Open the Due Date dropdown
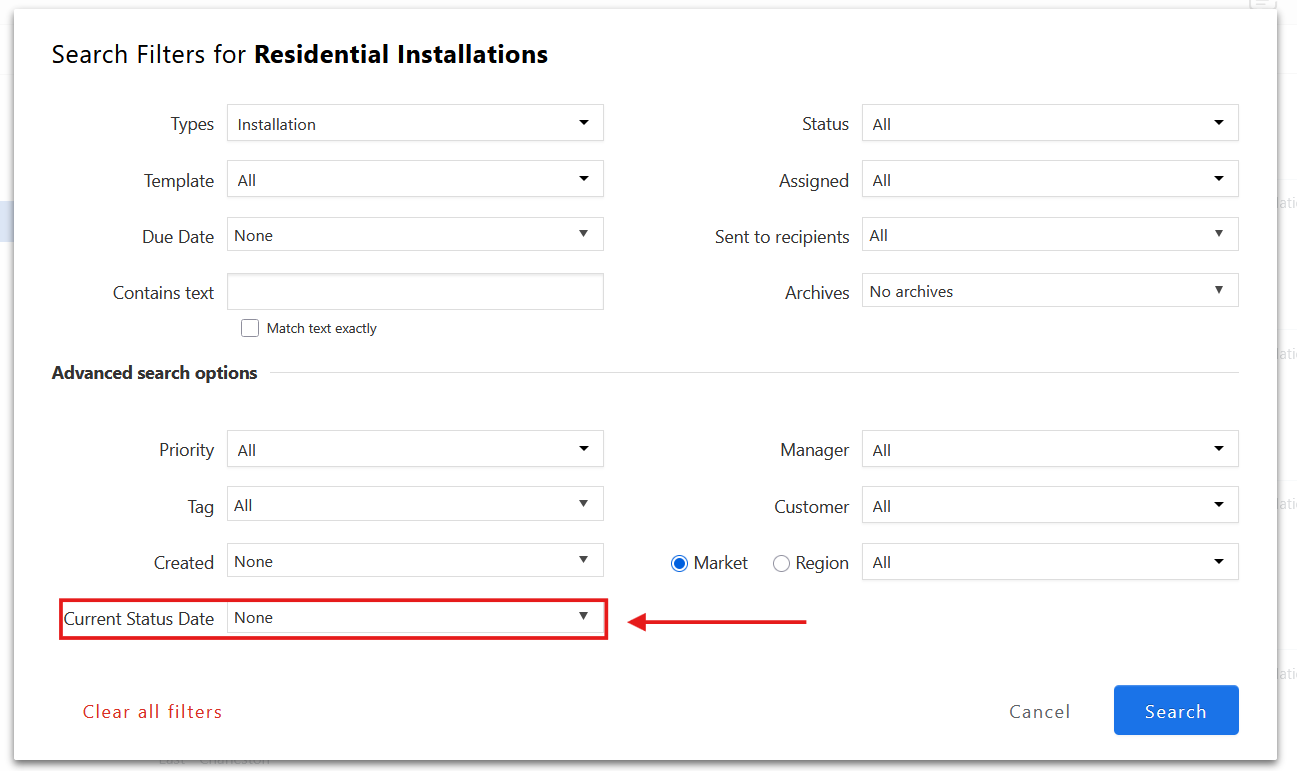This screenshot has width=1297, height=771. point(415,236)
